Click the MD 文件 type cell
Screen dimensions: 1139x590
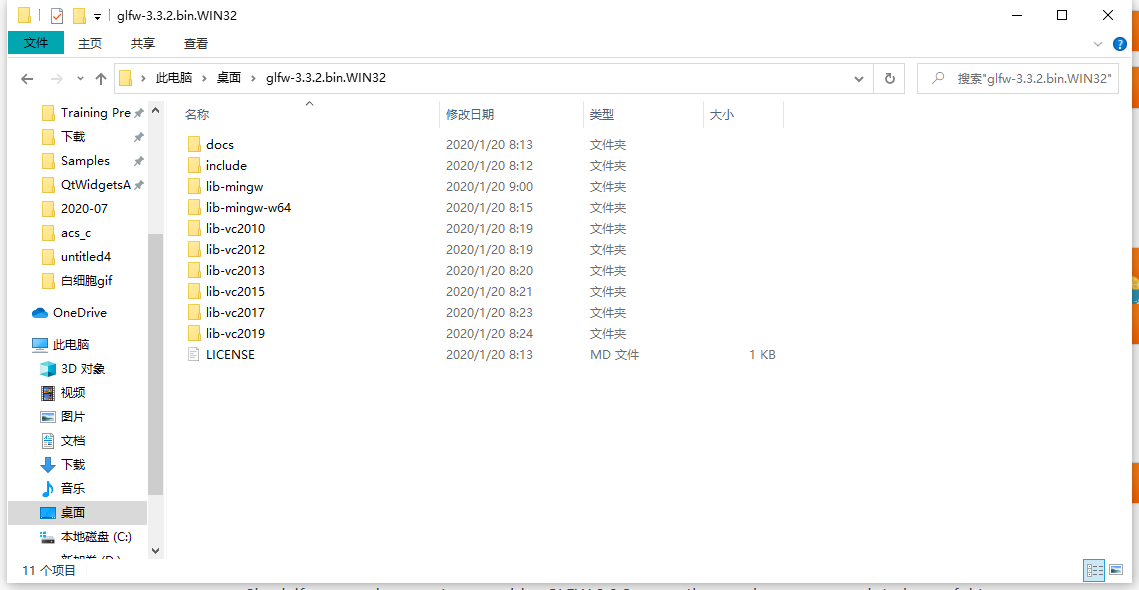tap(615, 355)
